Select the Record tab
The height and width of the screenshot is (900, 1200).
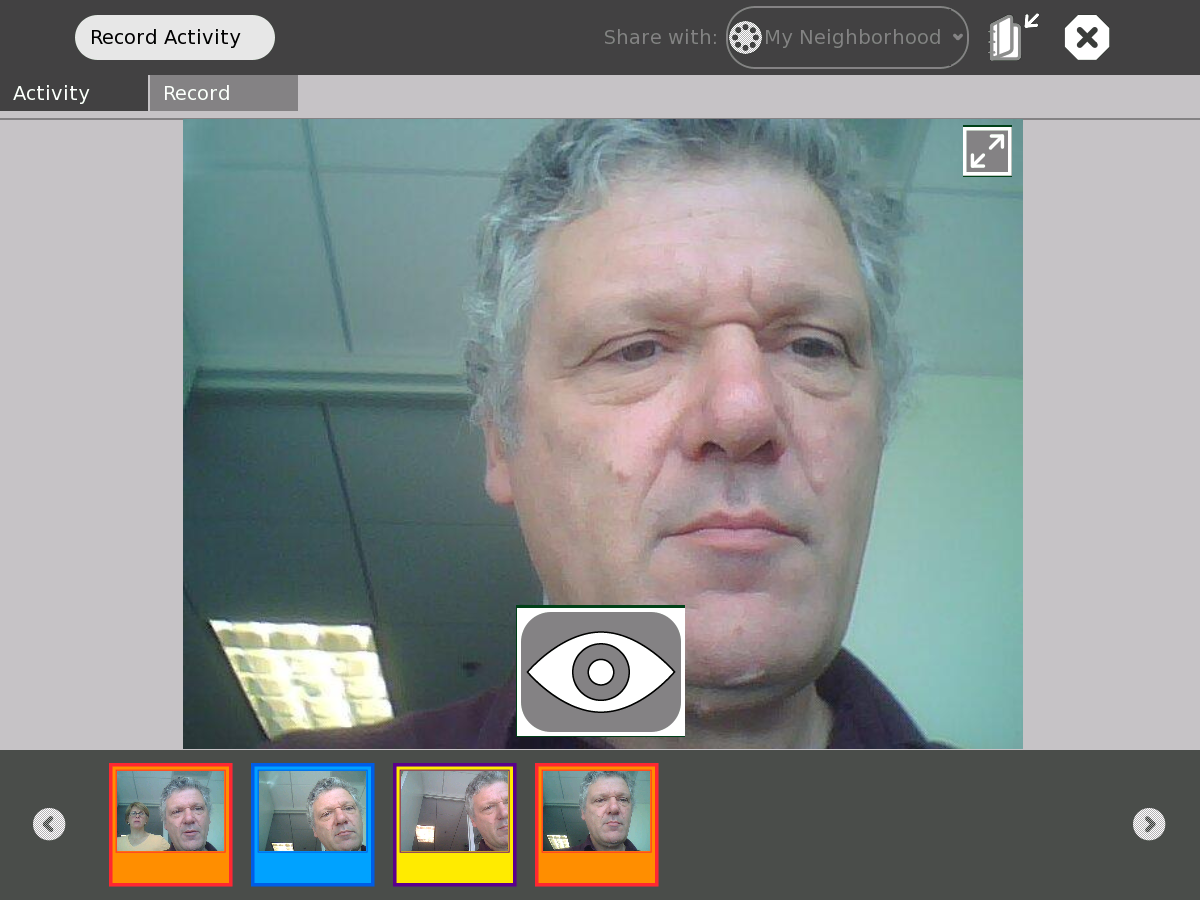tap(223, 93)
